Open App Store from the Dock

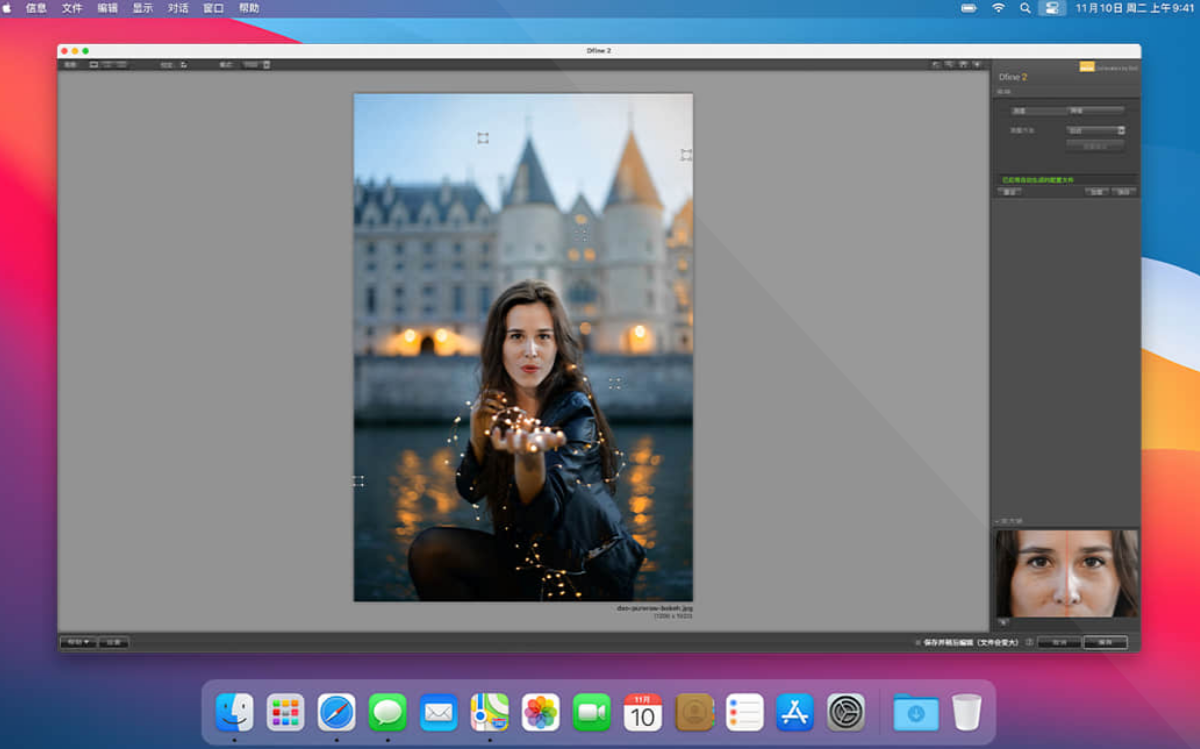point(795,712)
